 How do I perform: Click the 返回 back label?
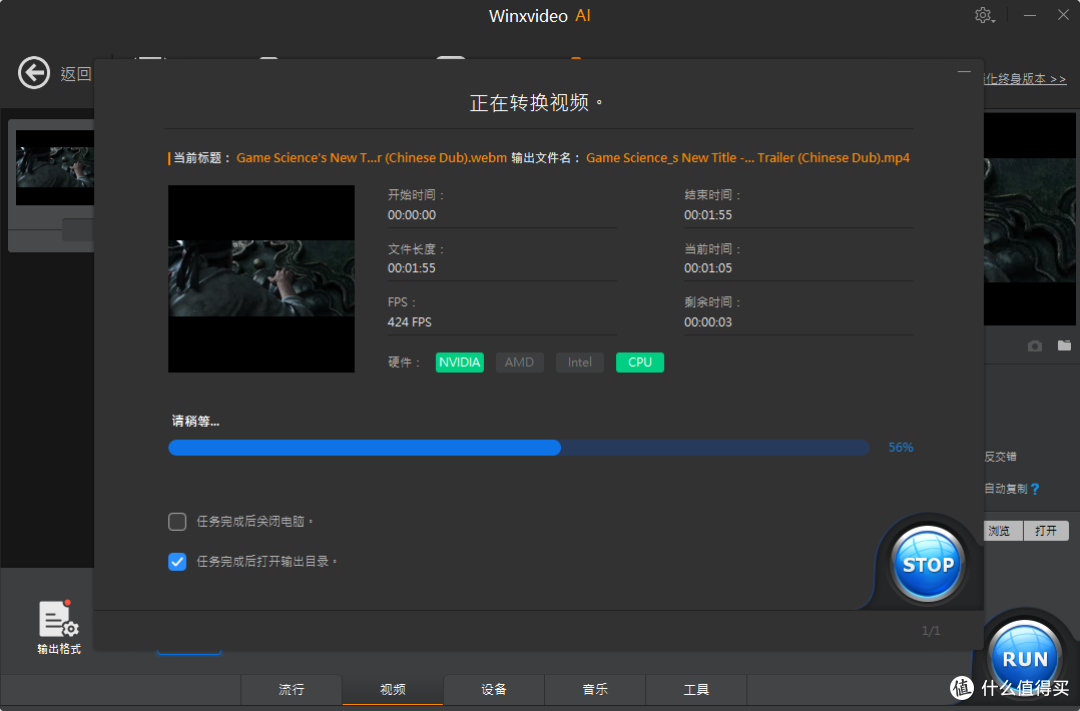[x=76, y=74]
